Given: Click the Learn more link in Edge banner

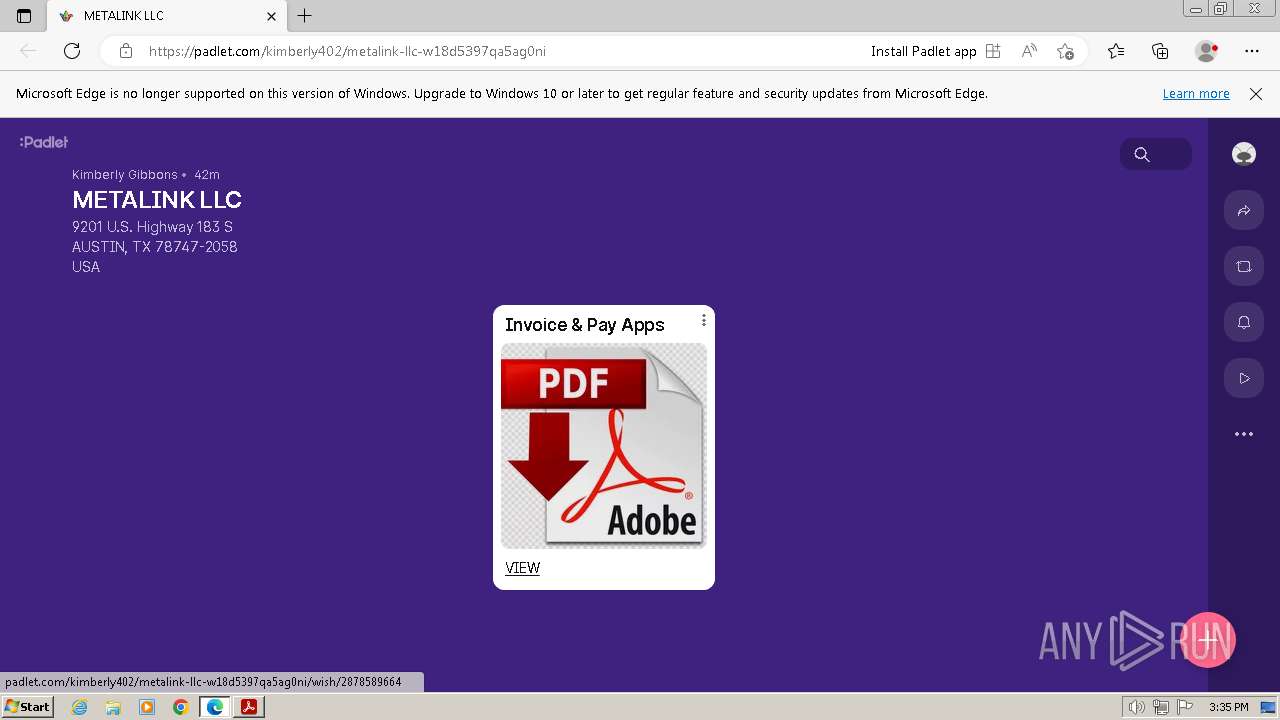Looking at the screenshot, I should (x=1196, y=93).
